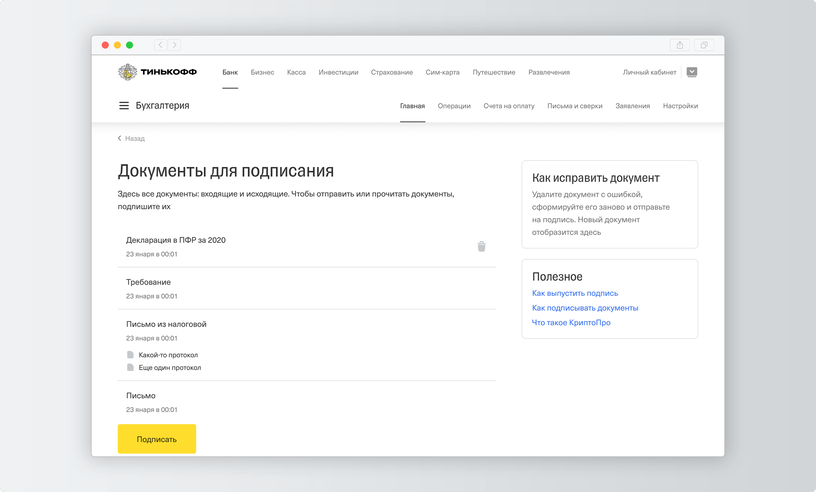Open the Еще один протокол attachment

coord(170,368)
